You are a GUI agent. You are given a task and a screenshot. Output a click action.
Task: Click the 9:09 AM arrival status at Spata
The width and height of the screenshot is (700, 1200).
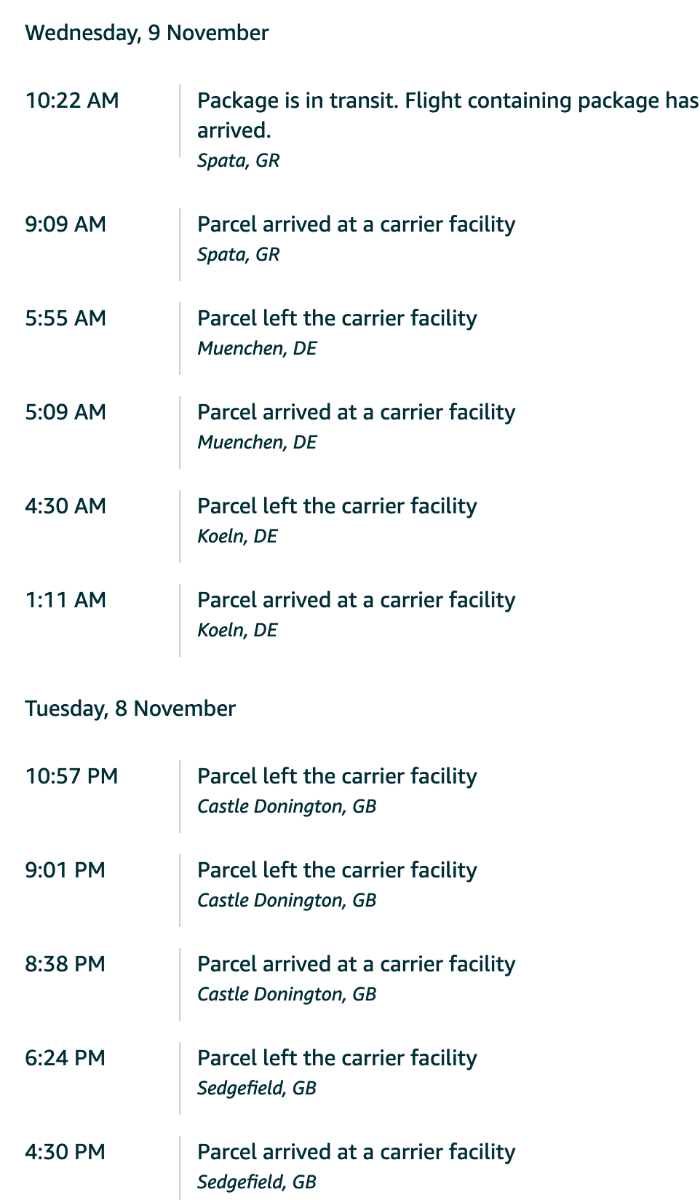click(x=356, y=225)
